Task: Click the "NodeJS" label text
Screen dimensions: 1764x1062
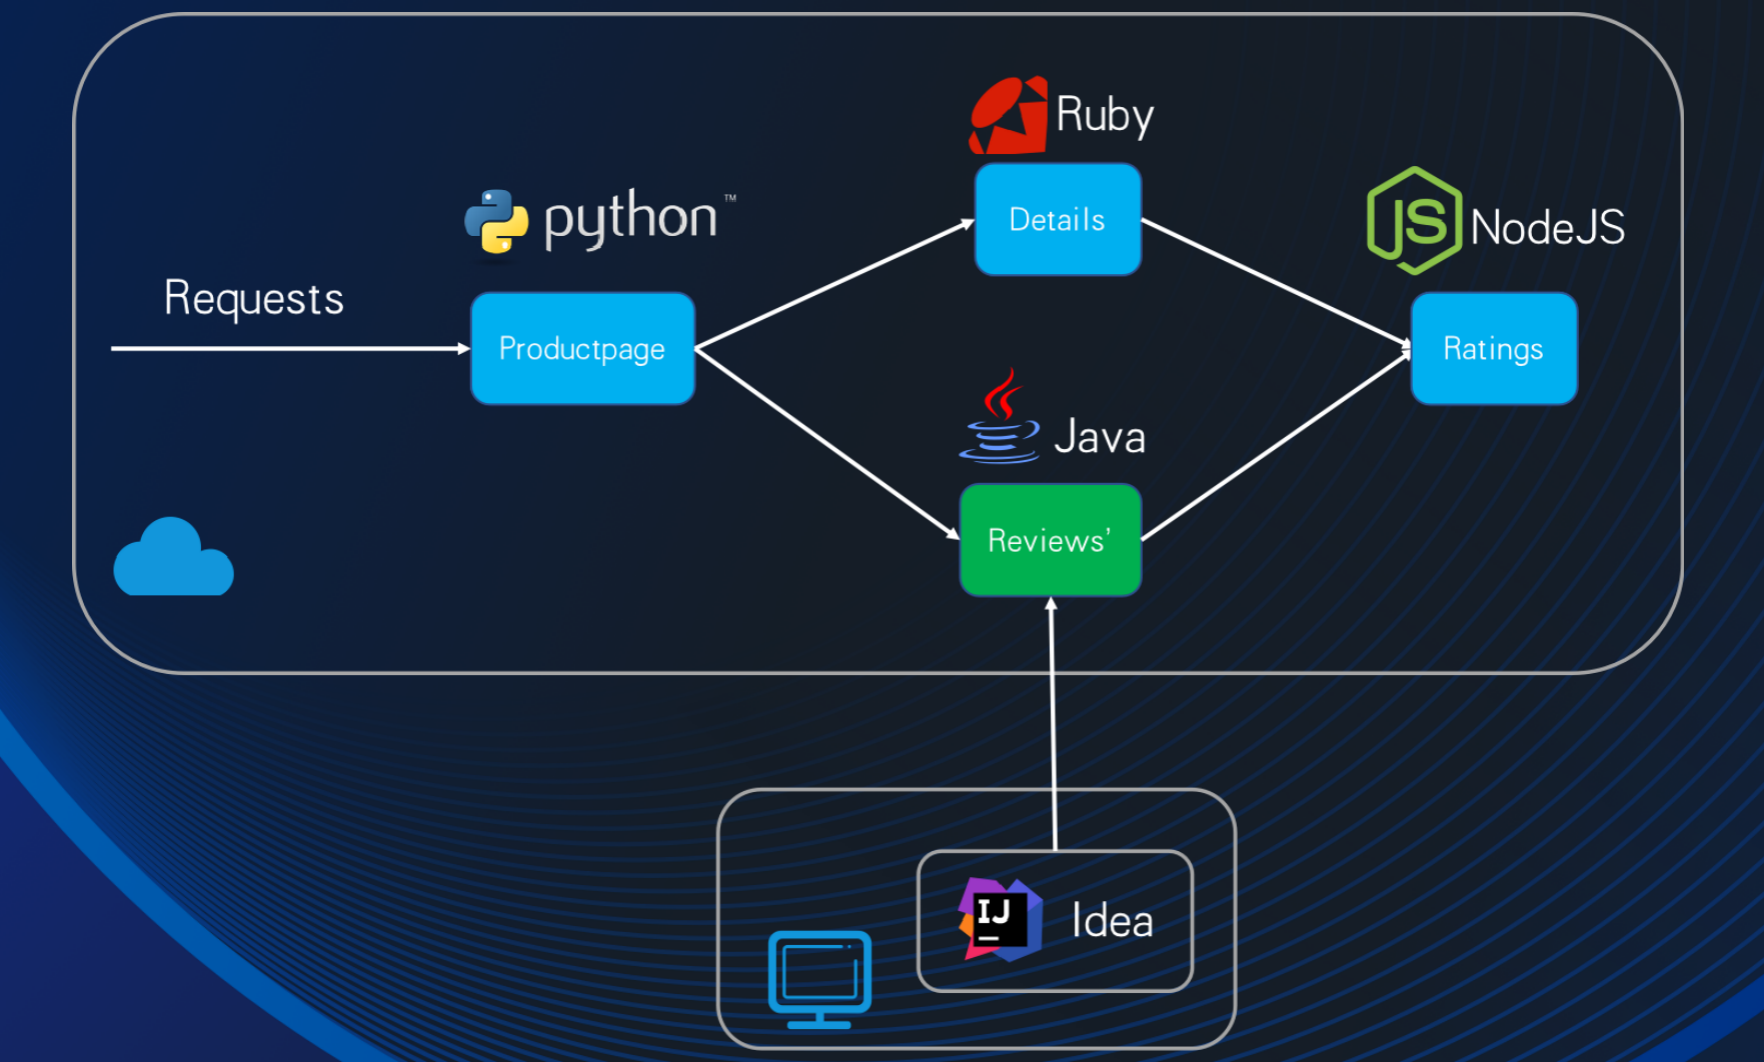Action: coord(1548,227)
